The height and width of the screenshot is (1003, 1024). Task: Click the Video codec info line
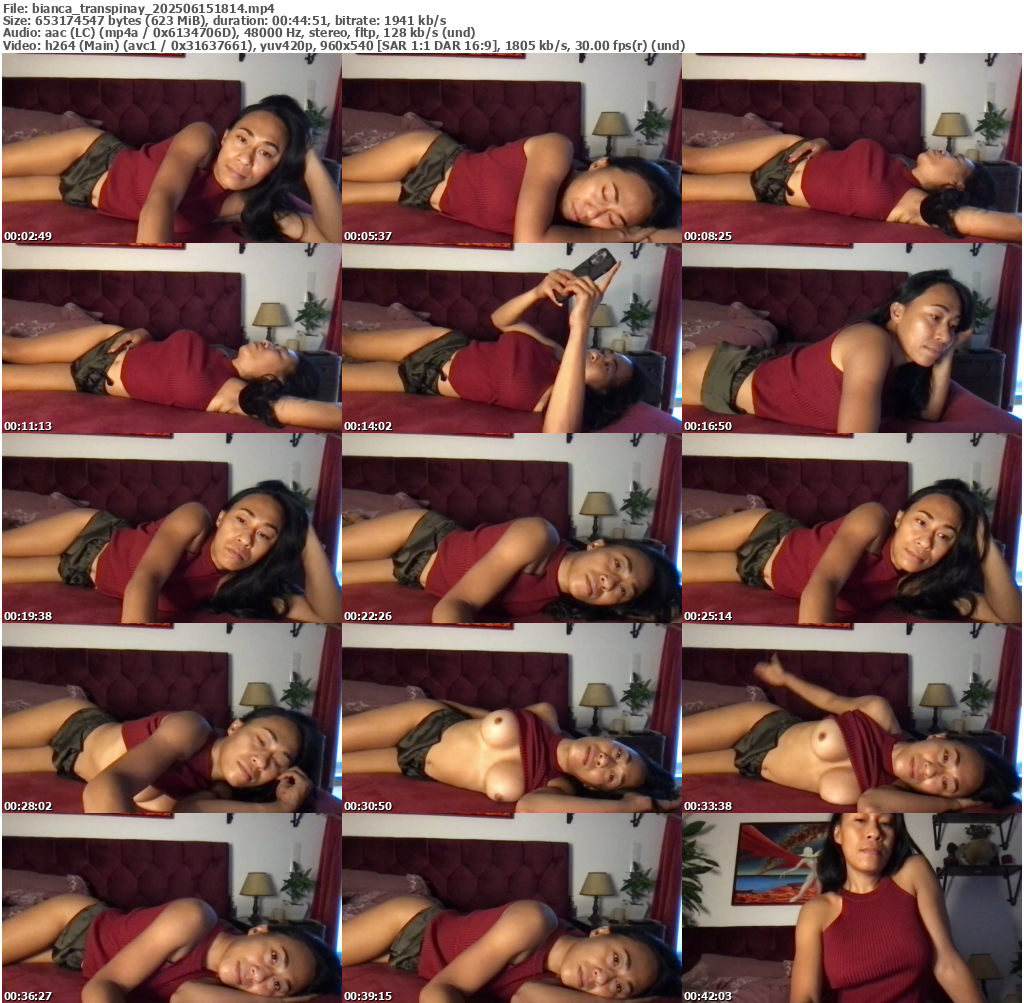coord(343,46)
